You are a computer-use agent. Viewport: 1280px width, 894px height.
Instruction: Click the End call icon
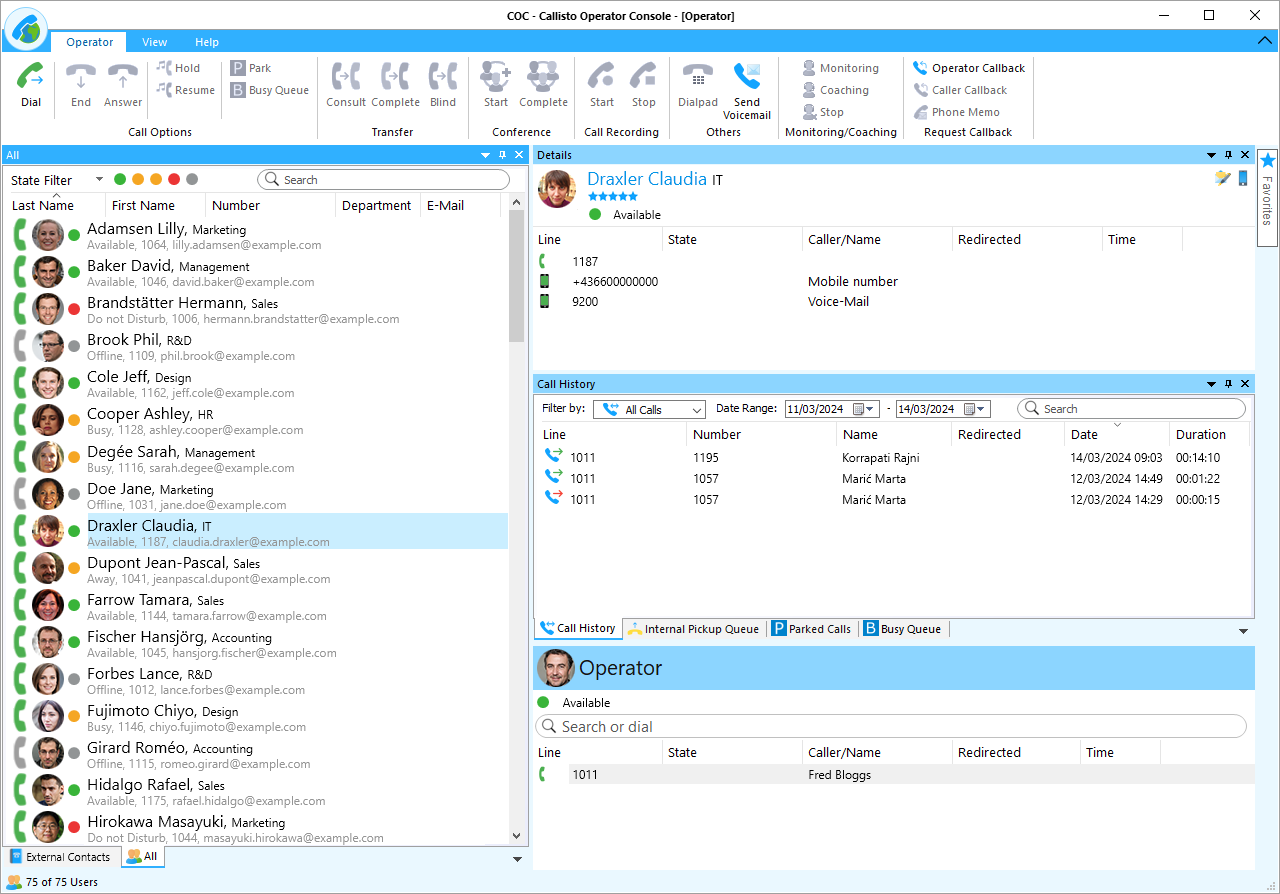pyautogui.click(x=81, y=76)
